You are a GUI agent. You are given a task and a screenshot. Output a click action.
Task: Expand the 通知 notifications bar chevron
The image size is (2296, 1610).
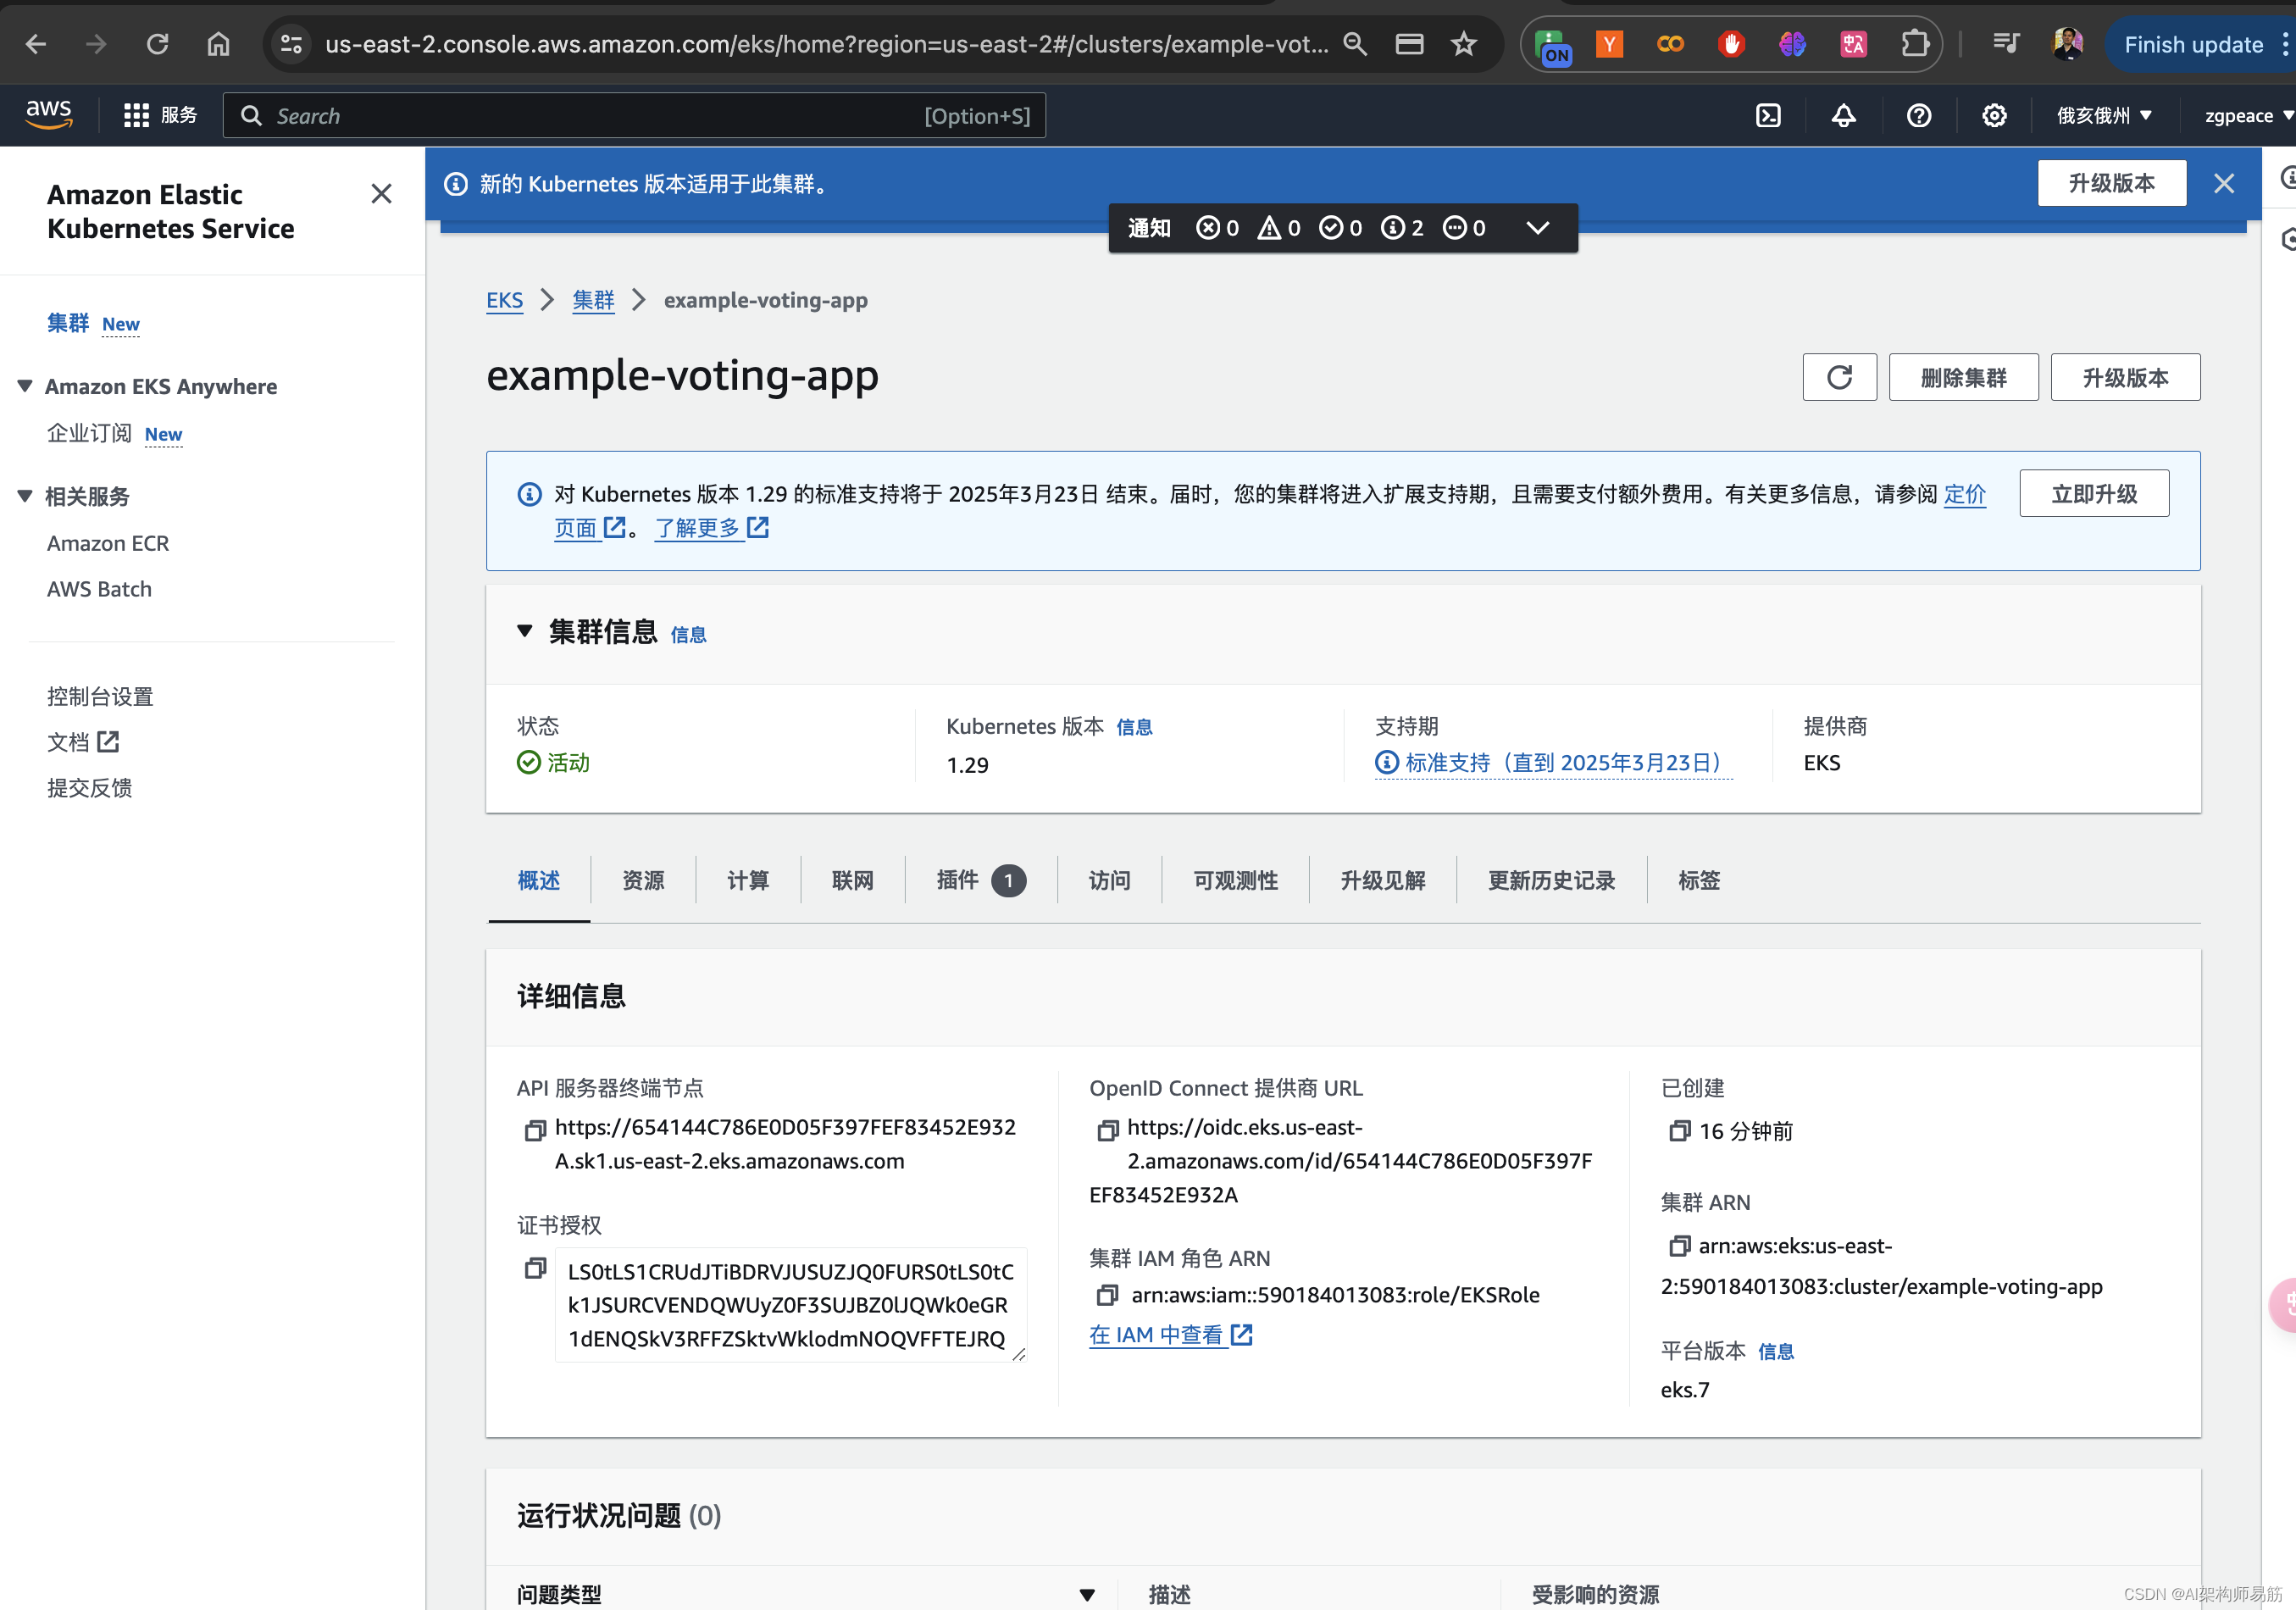pyautogui.click(x=1538, y=228)
